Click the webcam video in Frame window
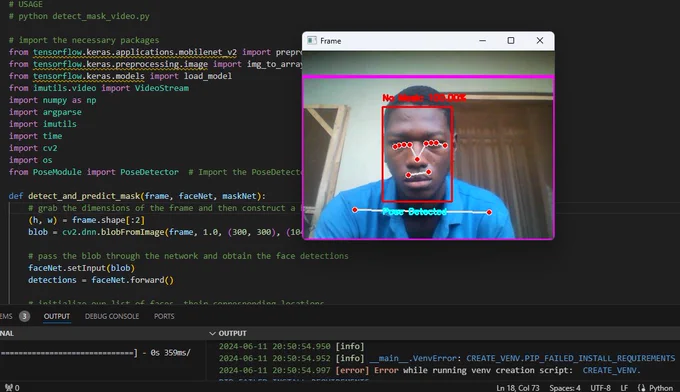This screenshot has height=392, width=680. [x=428, y=145]
